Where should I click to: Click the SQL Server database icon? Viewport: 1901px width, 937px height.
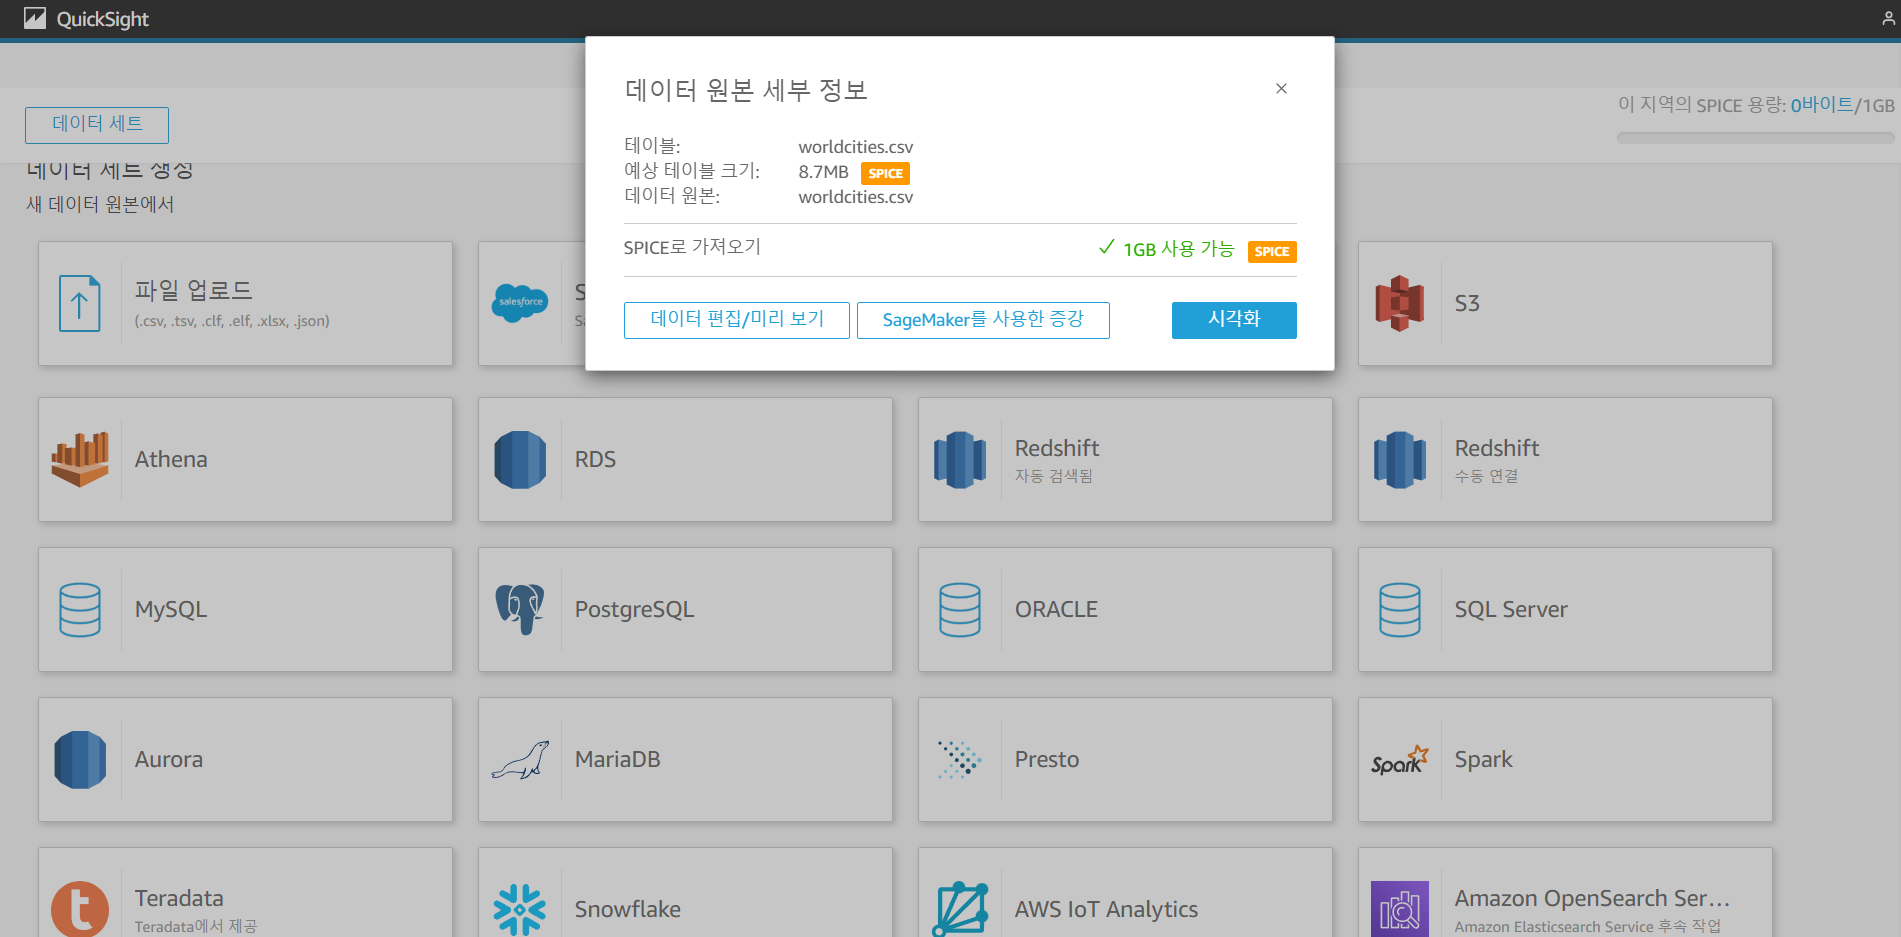[x=1400, y=610]
